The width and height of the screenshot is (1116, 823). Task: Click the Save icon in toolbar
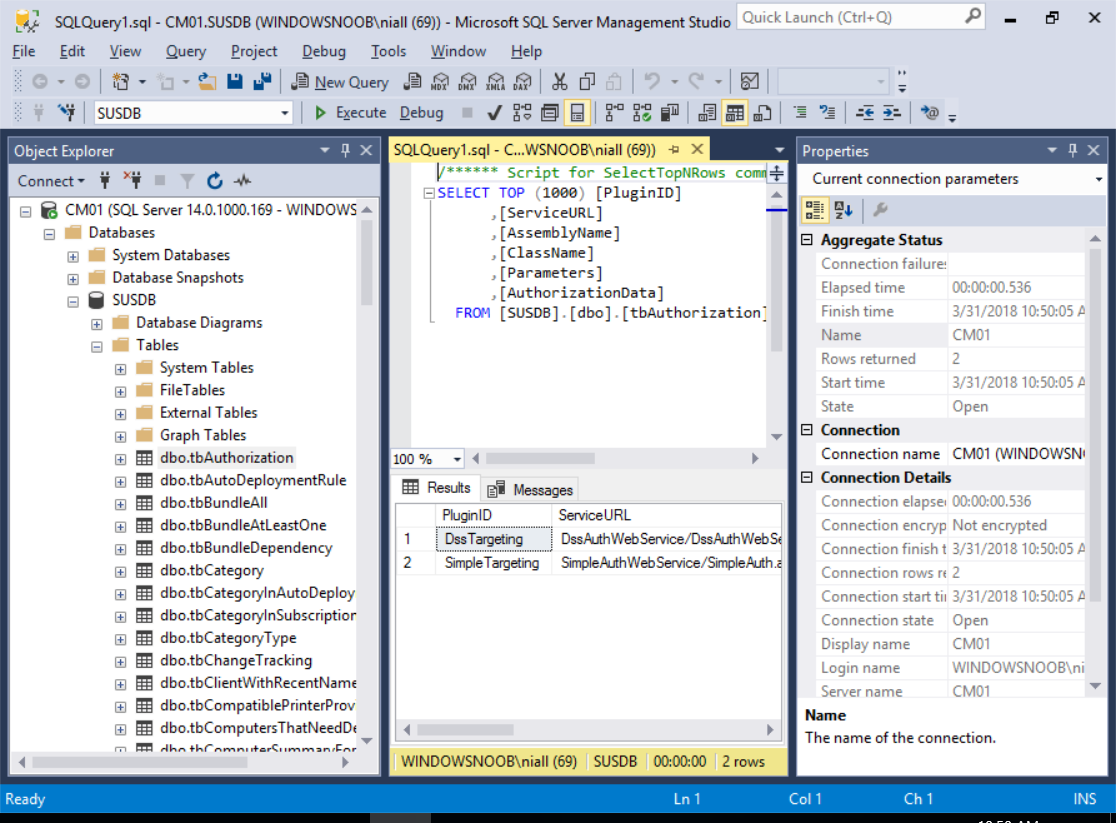click(x=235, y=82)
